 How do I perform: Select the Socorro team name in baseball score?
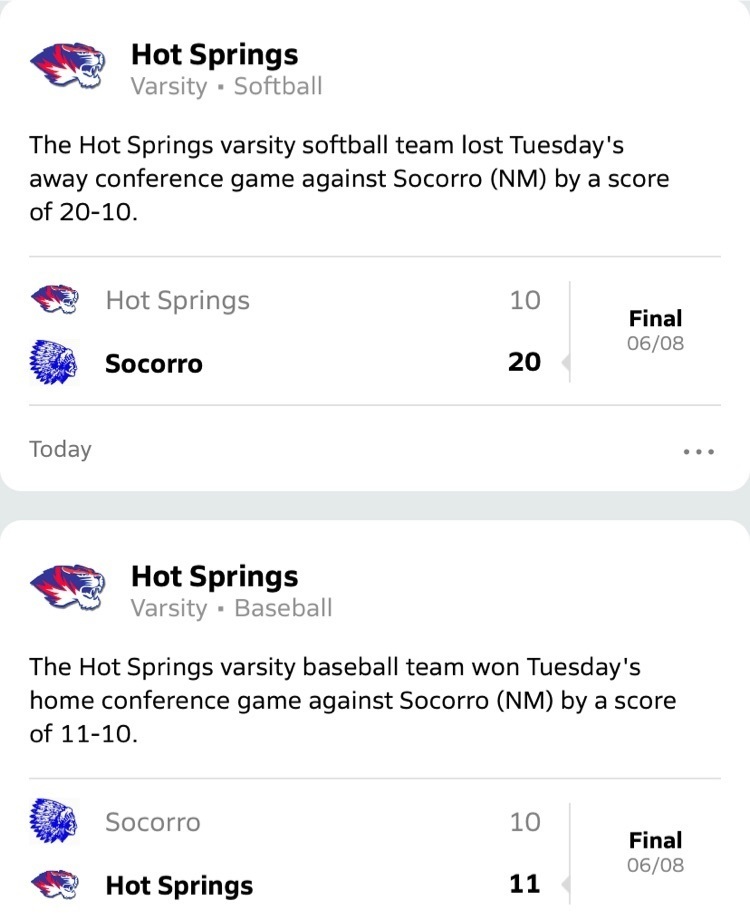(x=153, y=822)
